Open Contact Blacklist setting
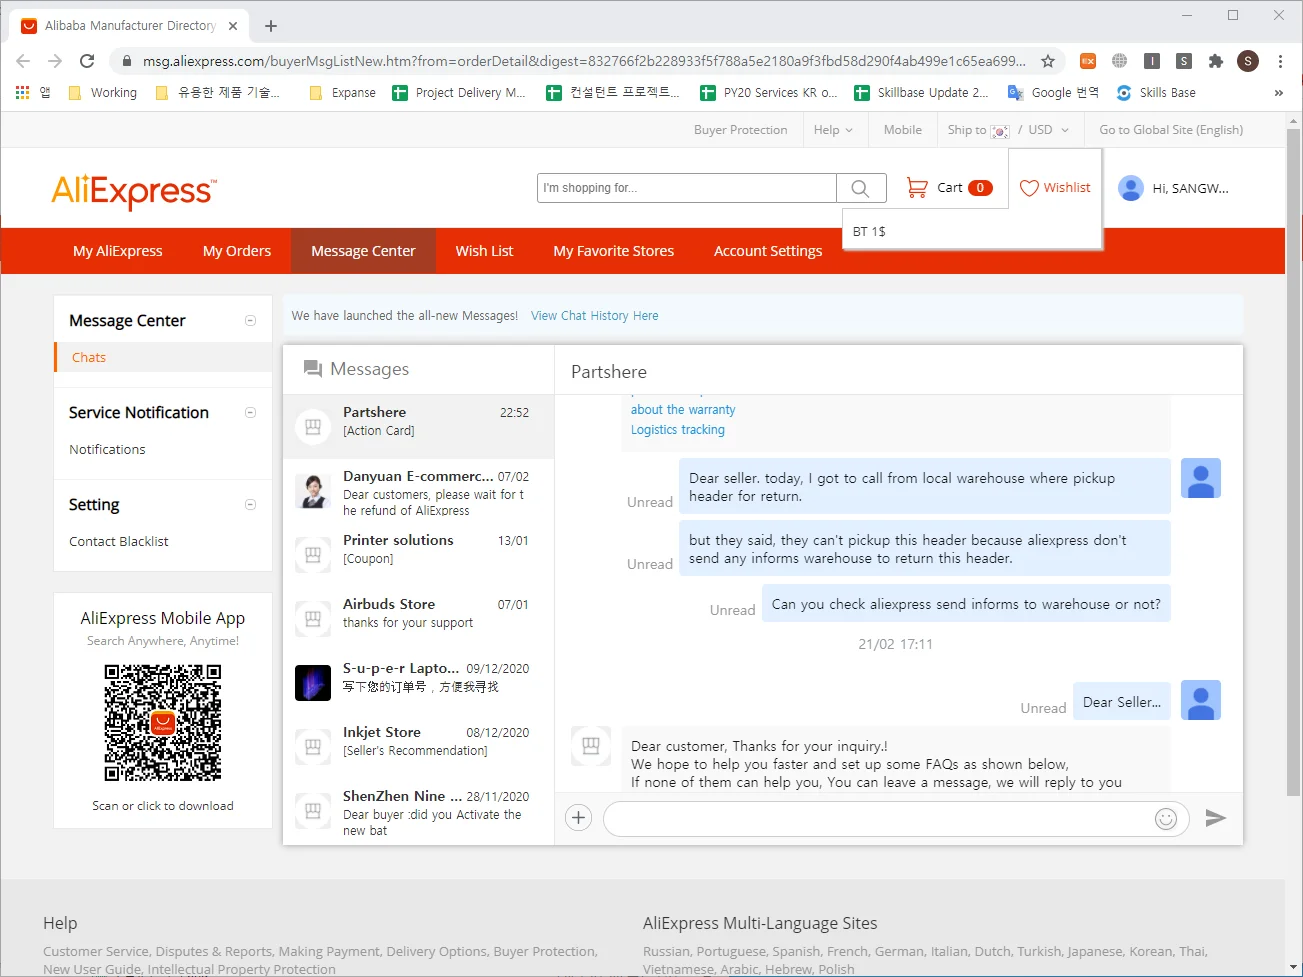This screenshot has height=977, width=1303. [119, 542]
